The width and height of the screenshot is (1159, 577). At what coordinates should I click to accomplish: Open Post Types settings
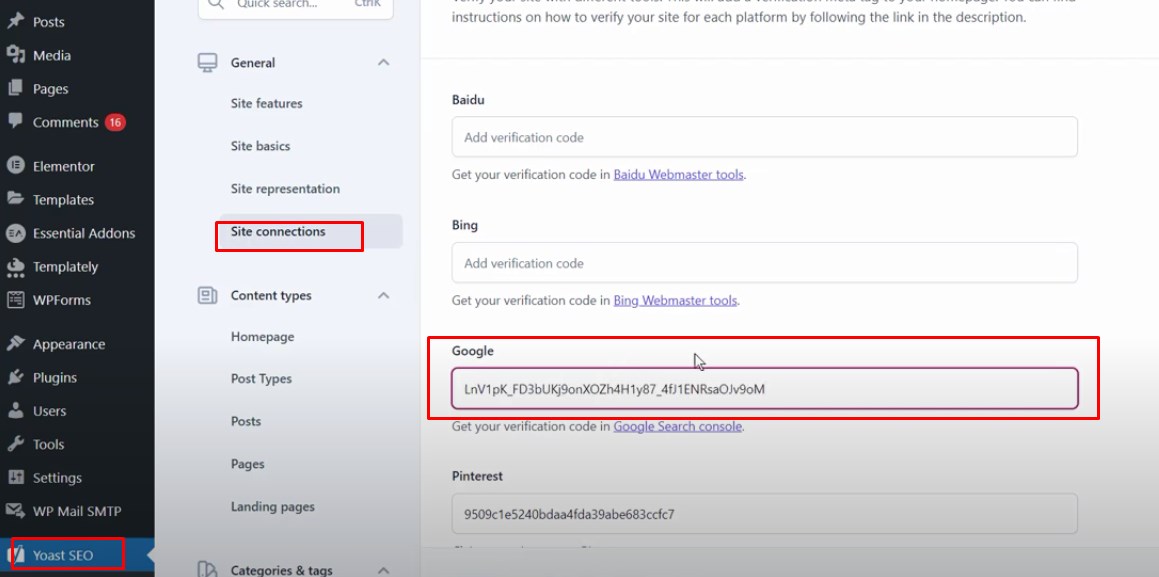pyautogui.click(x=261, y=379)
